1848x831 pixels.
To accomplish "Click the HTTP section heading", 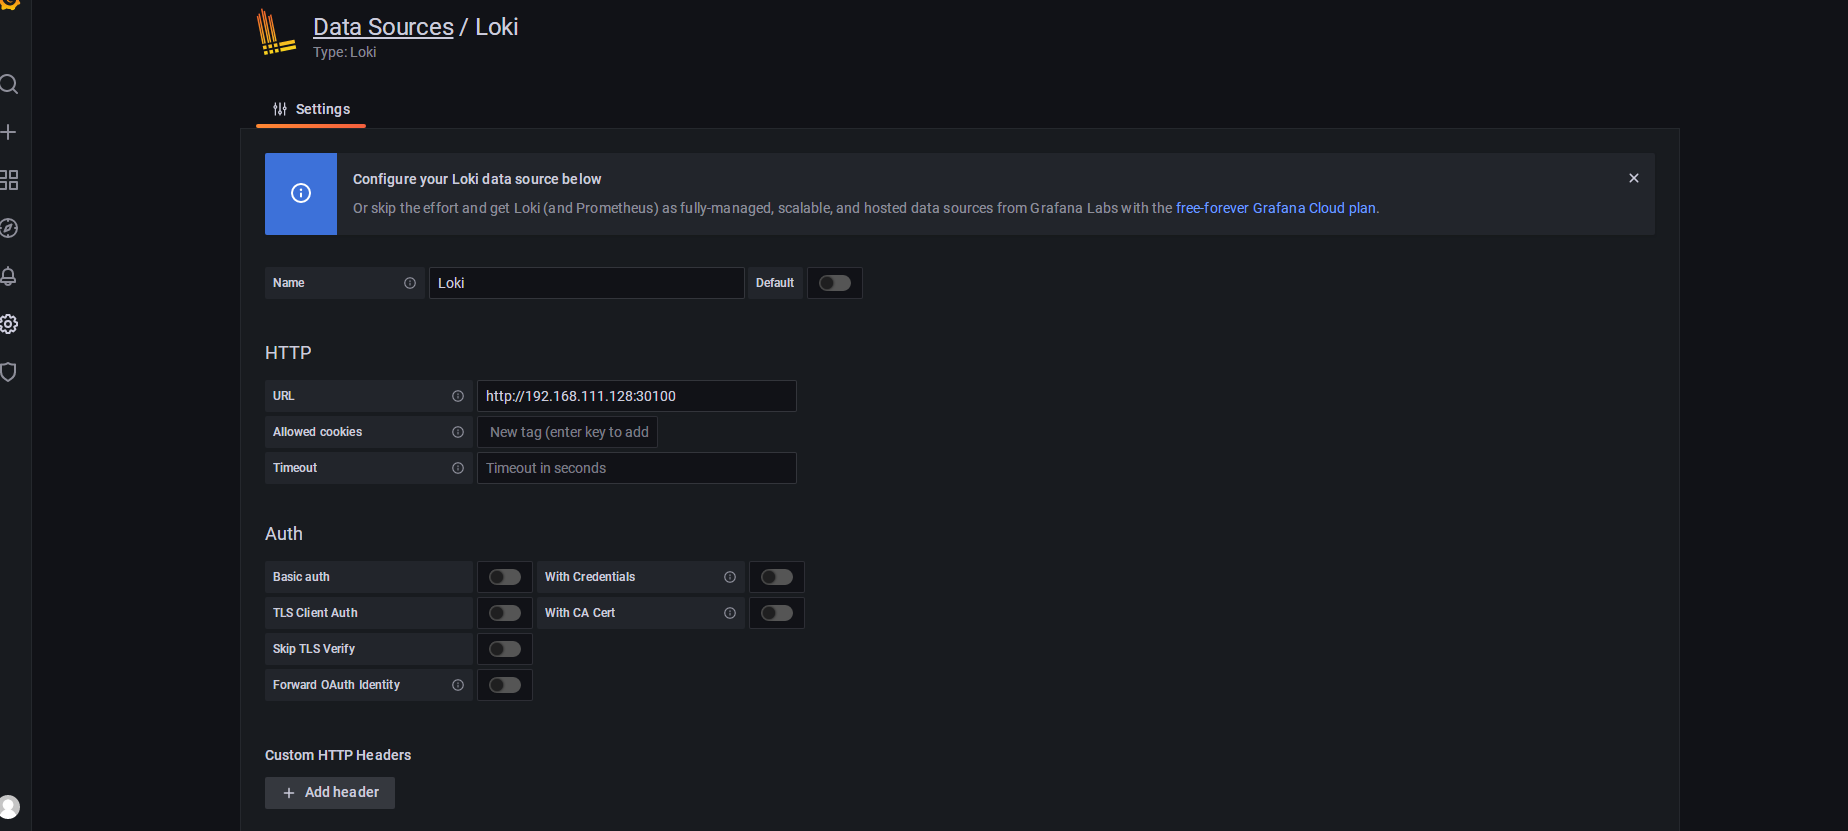I will coord(288,353).
